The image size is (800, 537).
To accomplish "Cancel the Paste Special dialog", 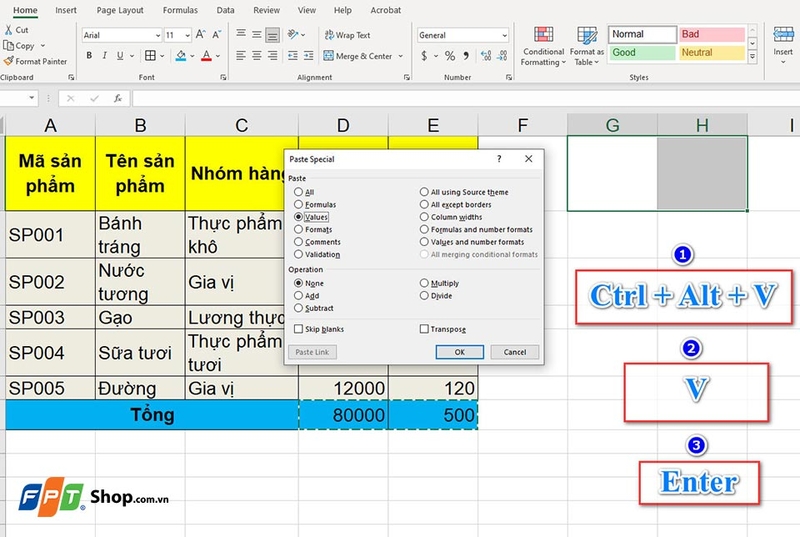I will [515, 352].
